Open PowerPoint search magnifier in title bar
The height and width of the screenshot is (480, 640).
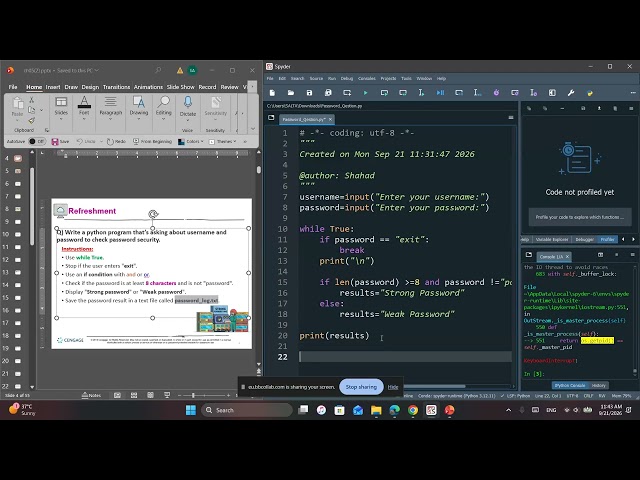(158, 70)
